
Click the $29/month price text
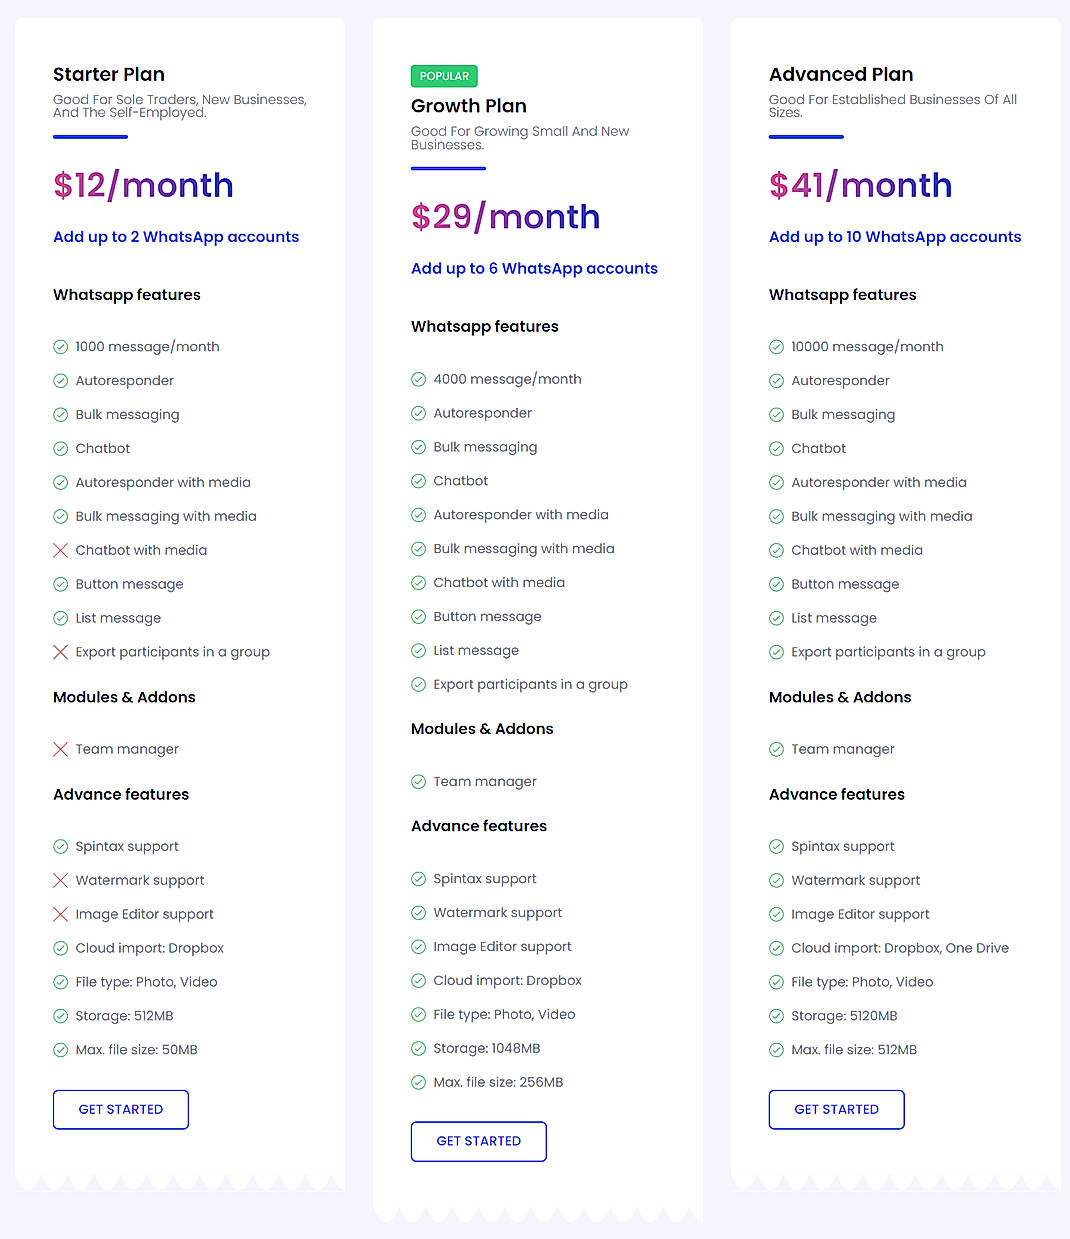pos(505,217)
